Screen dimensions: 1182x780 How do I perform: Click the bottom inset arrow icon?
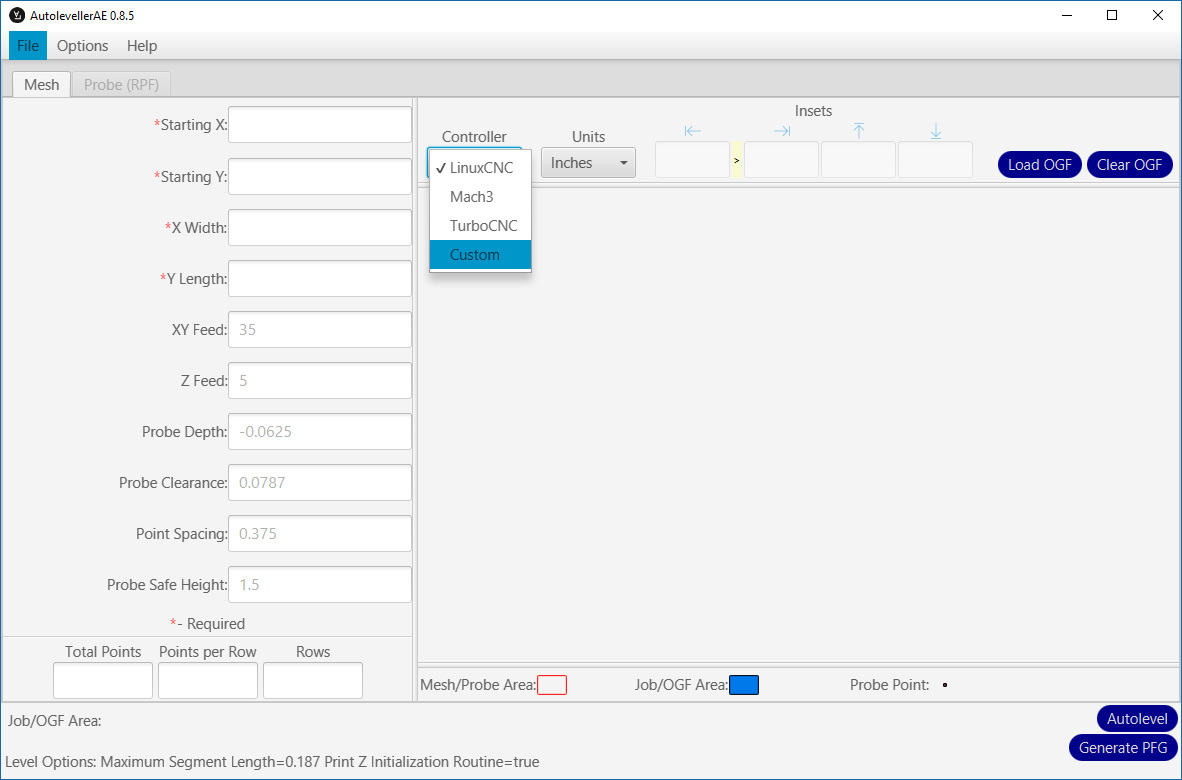point(936,132)
